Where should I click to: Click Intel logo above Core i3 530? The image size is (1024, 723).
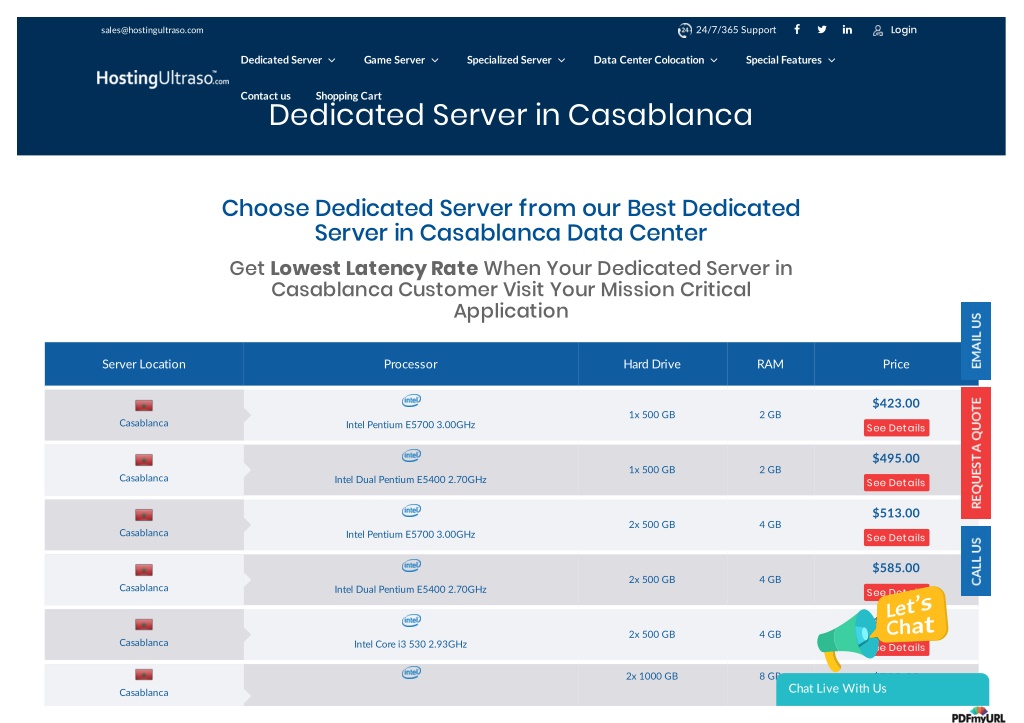click(x=411, y=620)
